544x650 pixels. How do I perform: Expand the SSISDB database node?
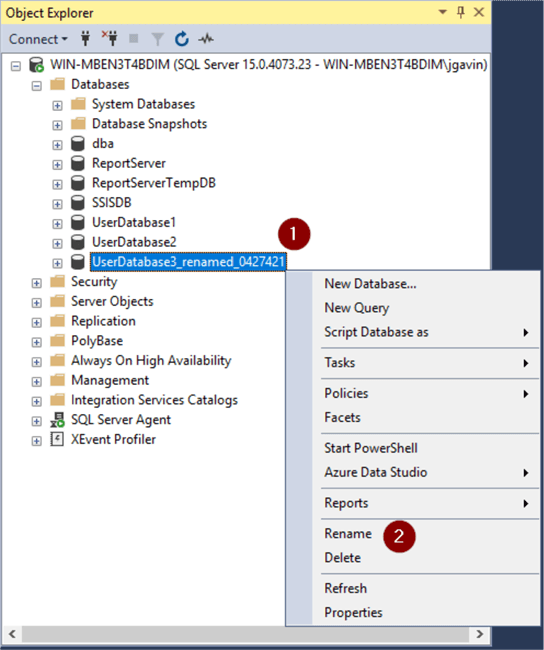[x=57, y=204]
